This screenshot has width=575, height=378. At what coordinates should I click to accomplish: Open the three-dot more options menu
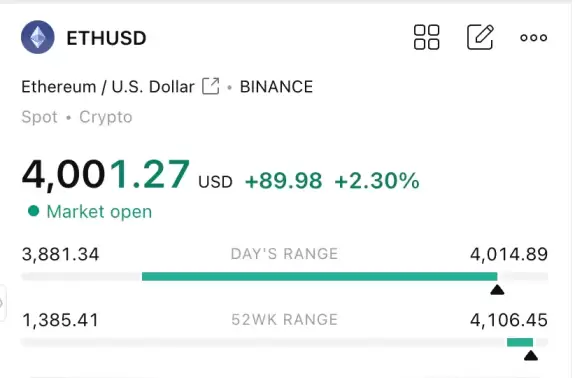tap(534, 37)
